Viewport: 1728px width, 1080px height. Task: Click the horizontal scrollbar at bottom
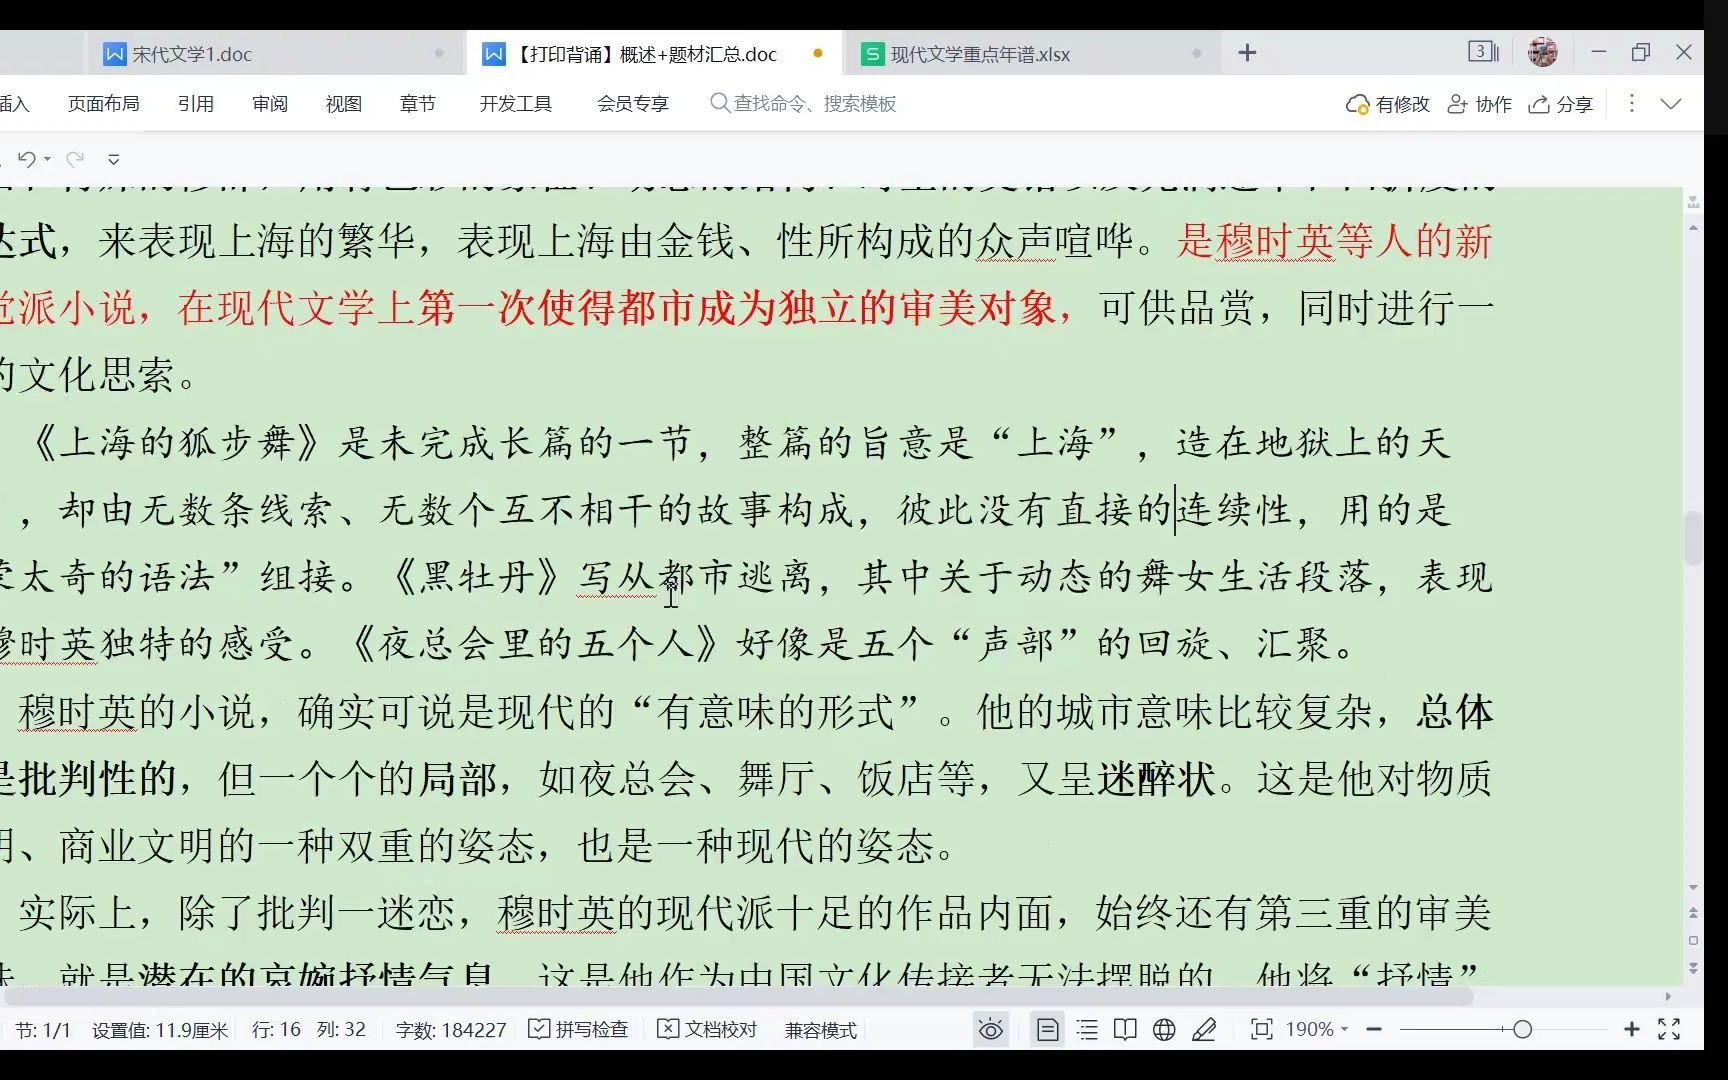click(738, 997)
